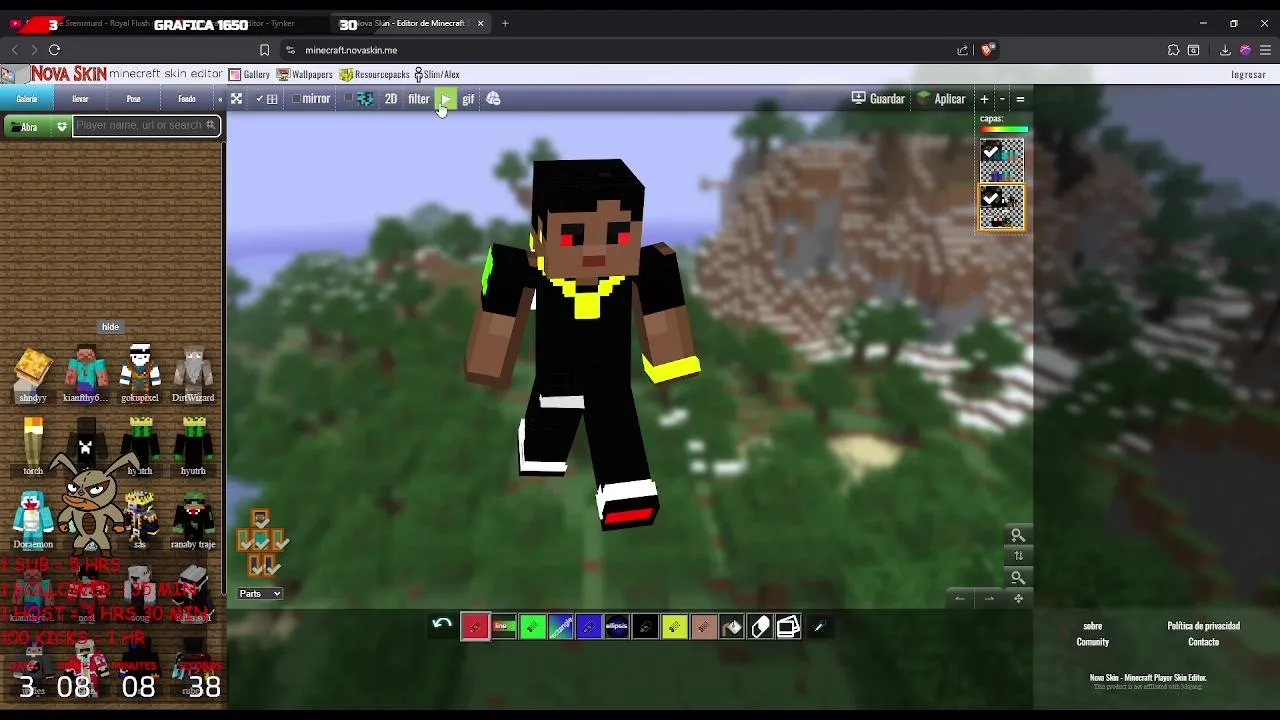This screenshot has height=720, width=1280.
Task: Pick the paint bucket fill tool
Action: (732, 627)
